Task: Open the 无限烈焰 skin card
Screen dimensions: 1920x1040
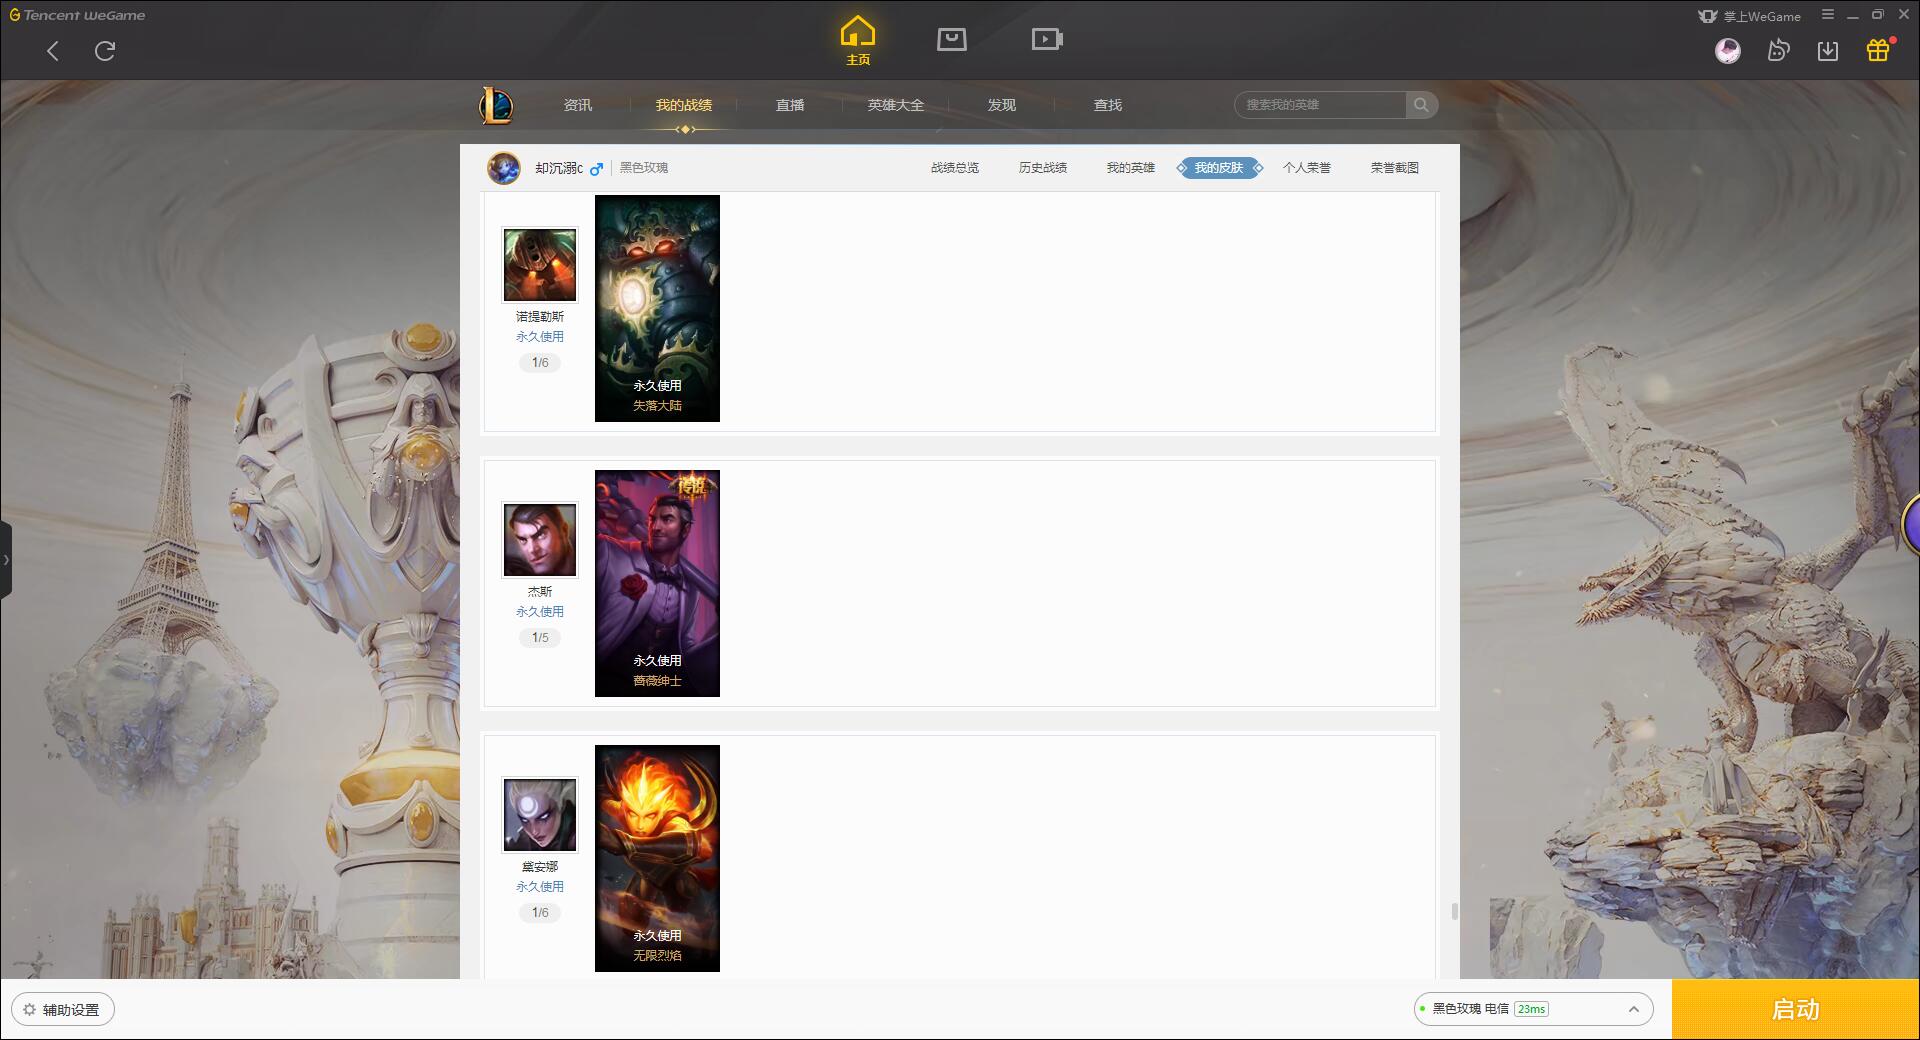Action: click(x=657, y=858)
